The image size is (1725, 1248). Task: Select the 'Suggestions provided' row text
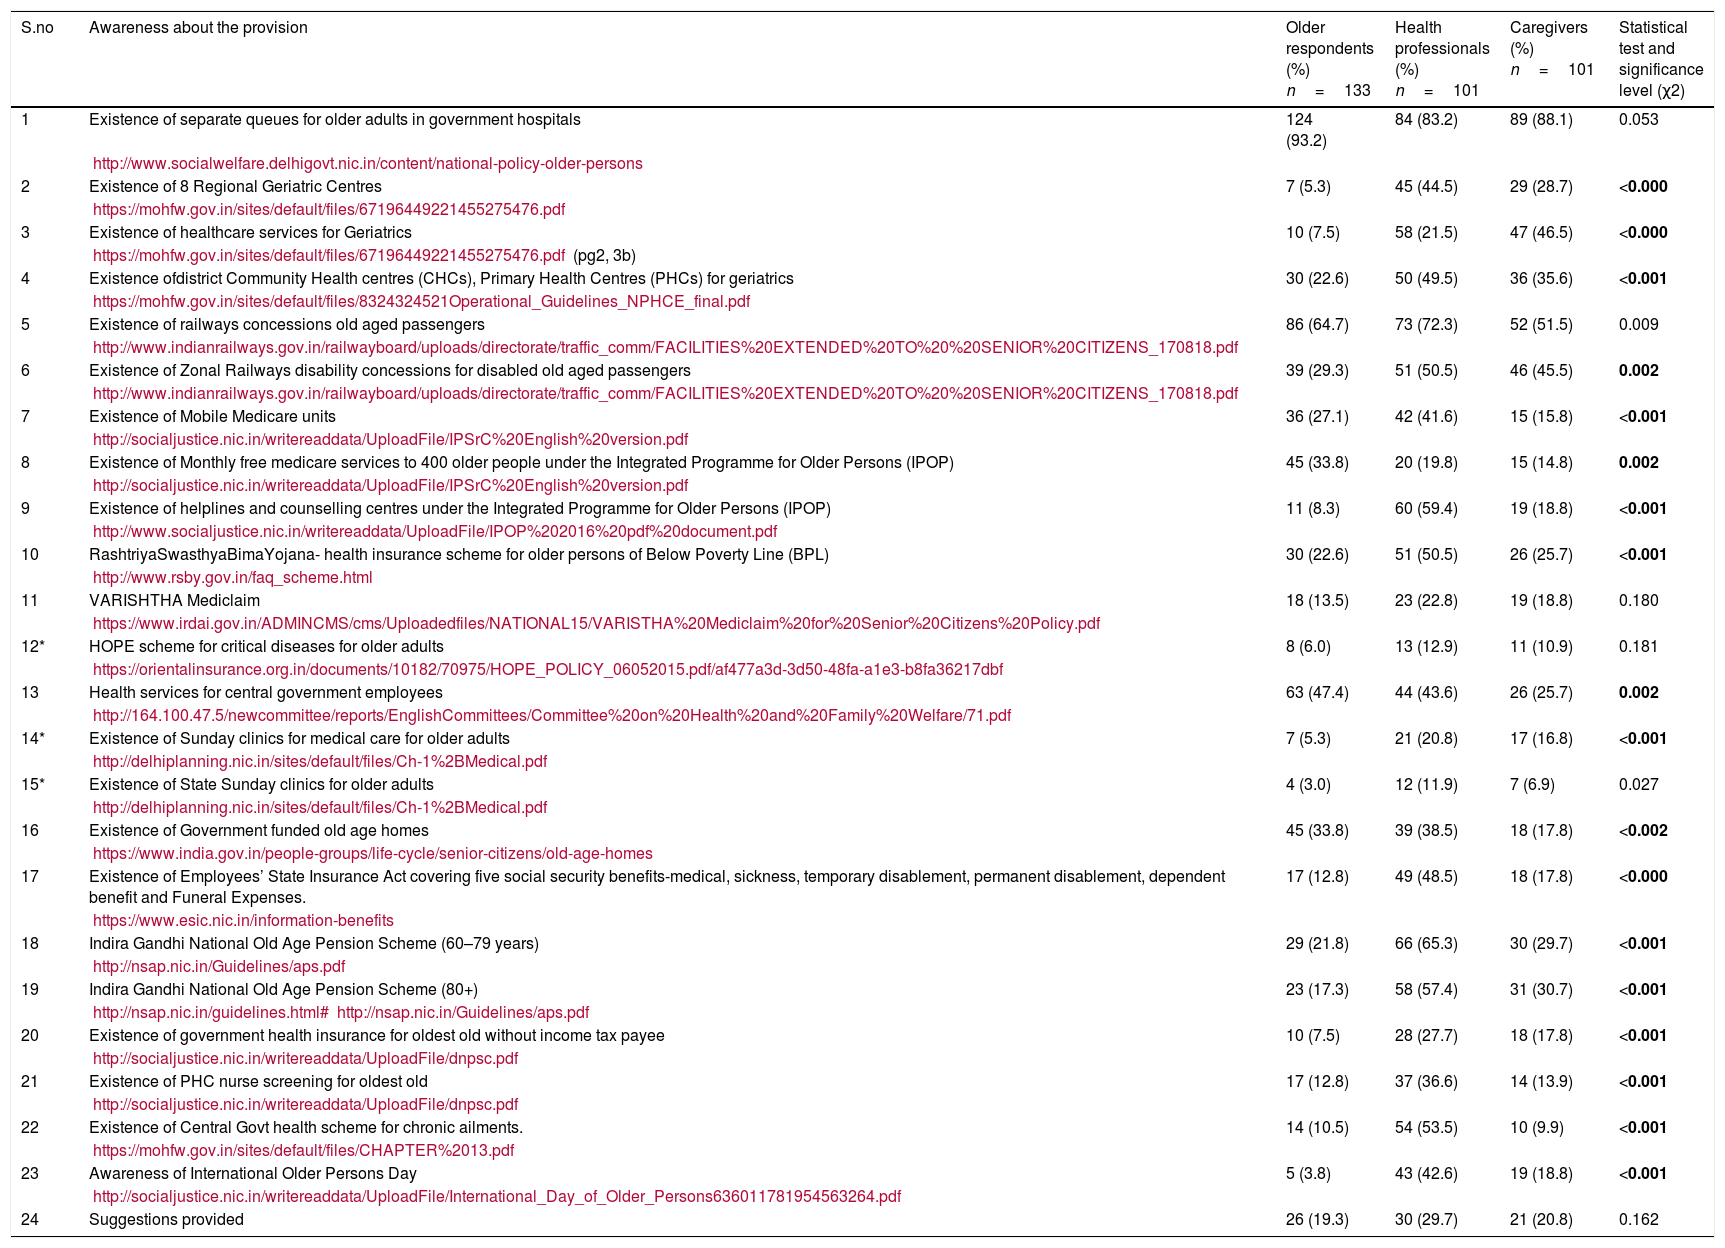coord(166,1219)
